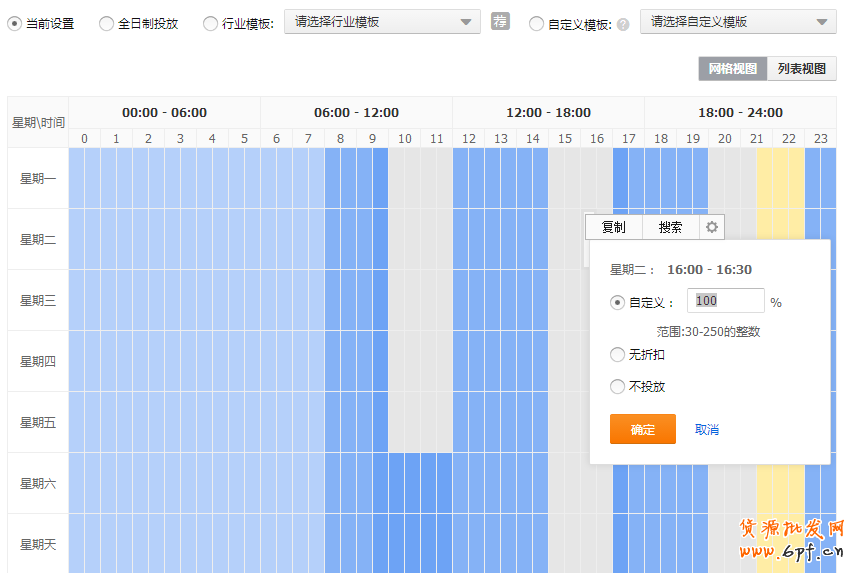The height and width of the screenshot is (573, 854).
Task: Switch to 网格视图 tab
Action: point(733,69)
